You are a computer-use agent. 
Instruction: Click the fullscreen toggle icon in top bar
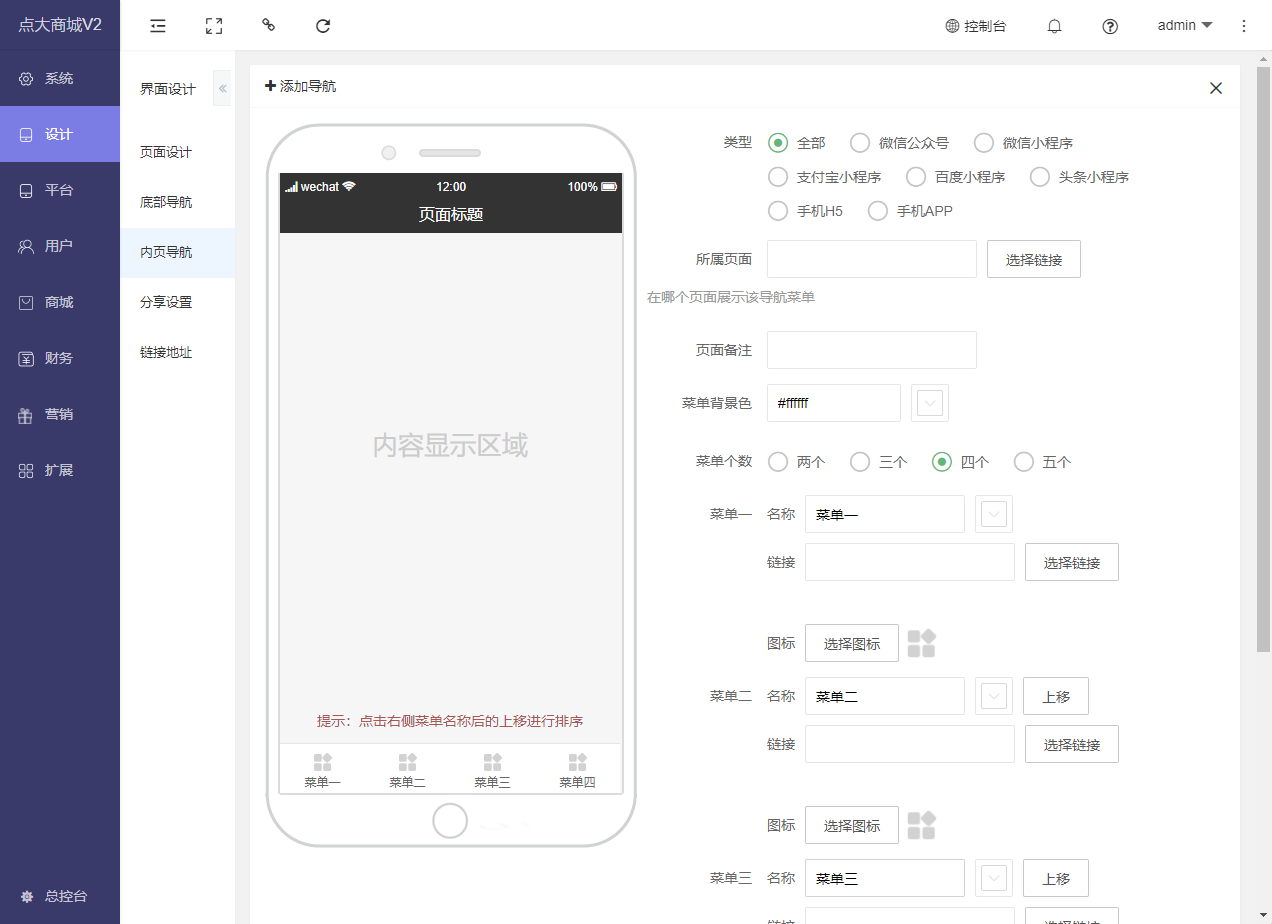pyautogui.click(x=213, y=26)
